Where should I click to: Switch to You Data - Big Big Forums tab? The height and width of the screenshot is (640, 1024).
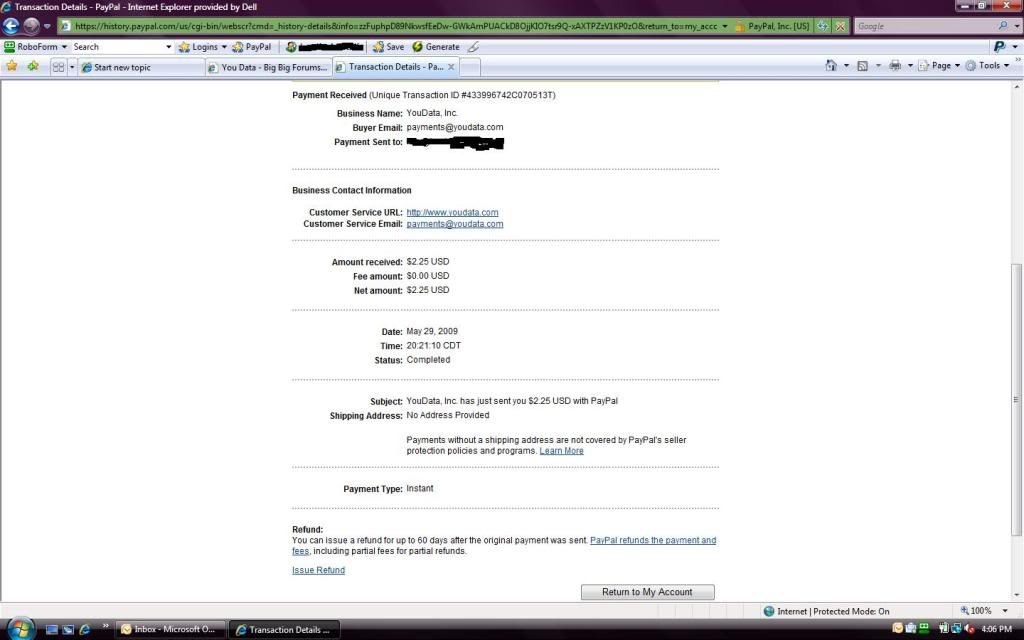coord(268,67)
